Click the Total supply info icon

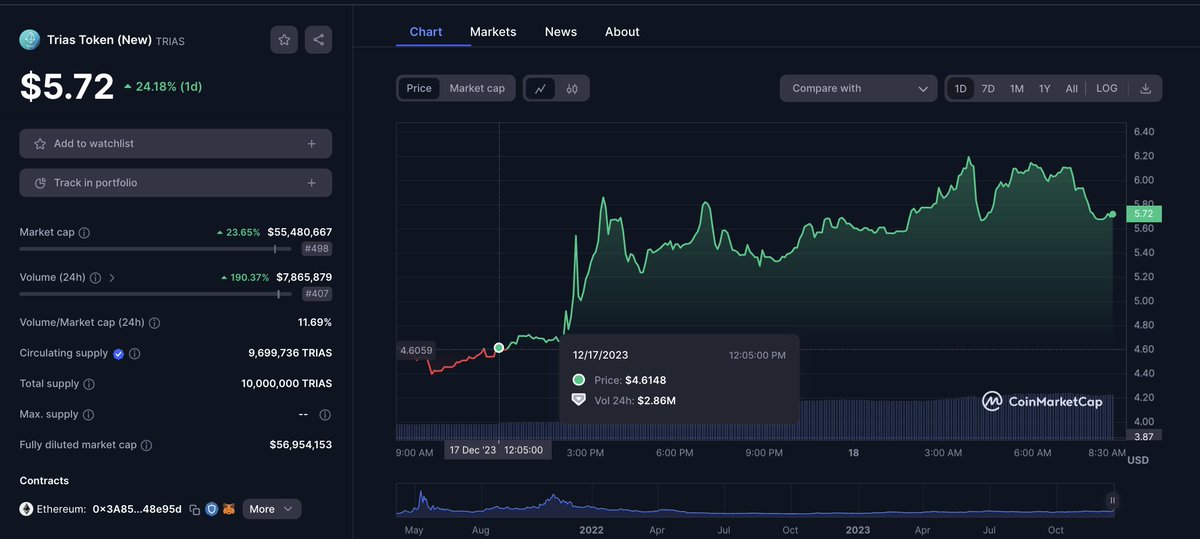pyautogui.click(x=89, y=384)
